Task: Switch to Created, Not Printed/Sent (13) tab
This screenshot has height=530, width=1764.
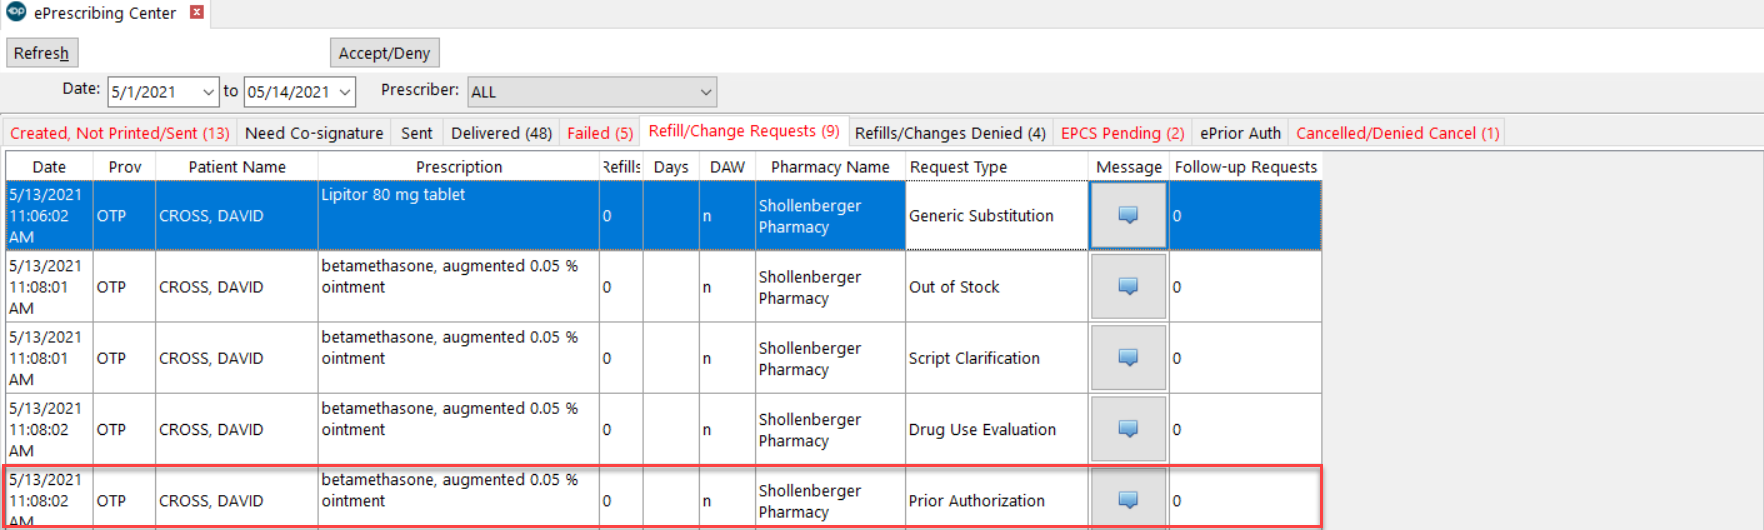Action: point(120,133)
